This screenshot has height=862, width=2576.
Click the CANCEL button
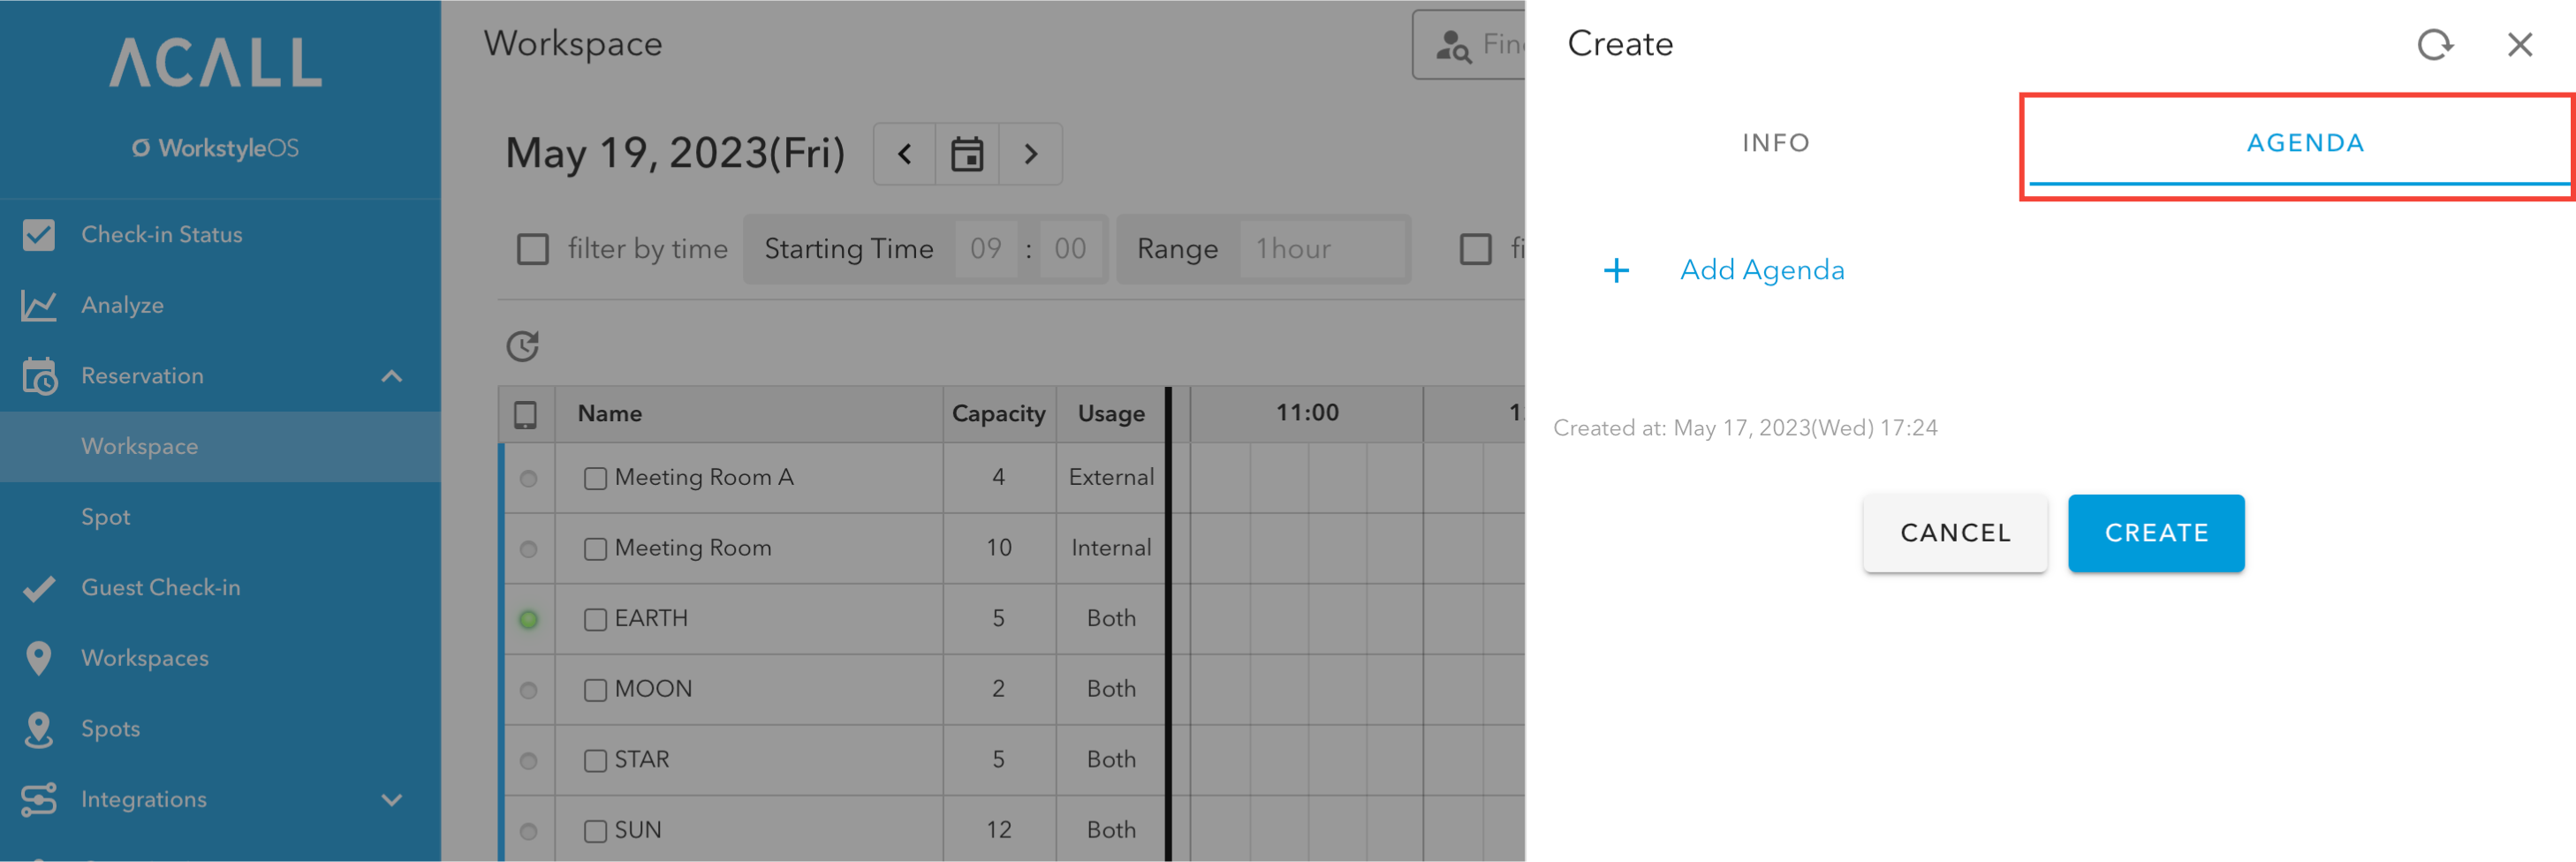[1954, 533]
